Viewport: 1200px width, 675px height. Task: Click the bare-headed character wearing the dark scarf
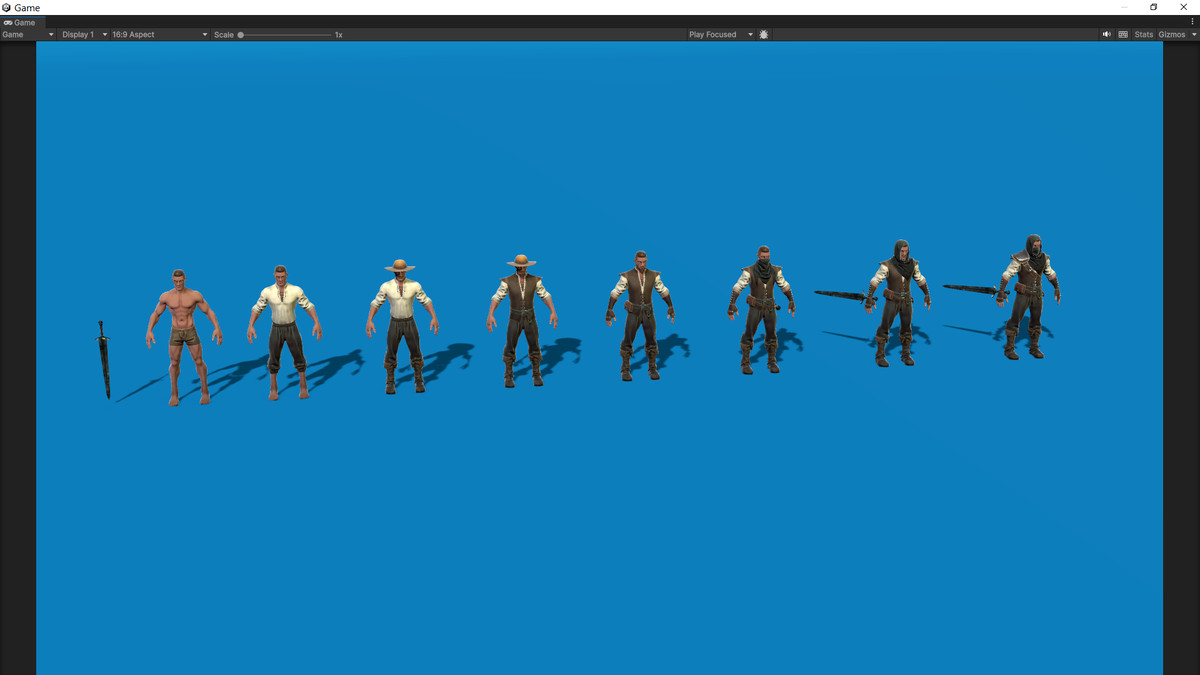coord(761,305)
